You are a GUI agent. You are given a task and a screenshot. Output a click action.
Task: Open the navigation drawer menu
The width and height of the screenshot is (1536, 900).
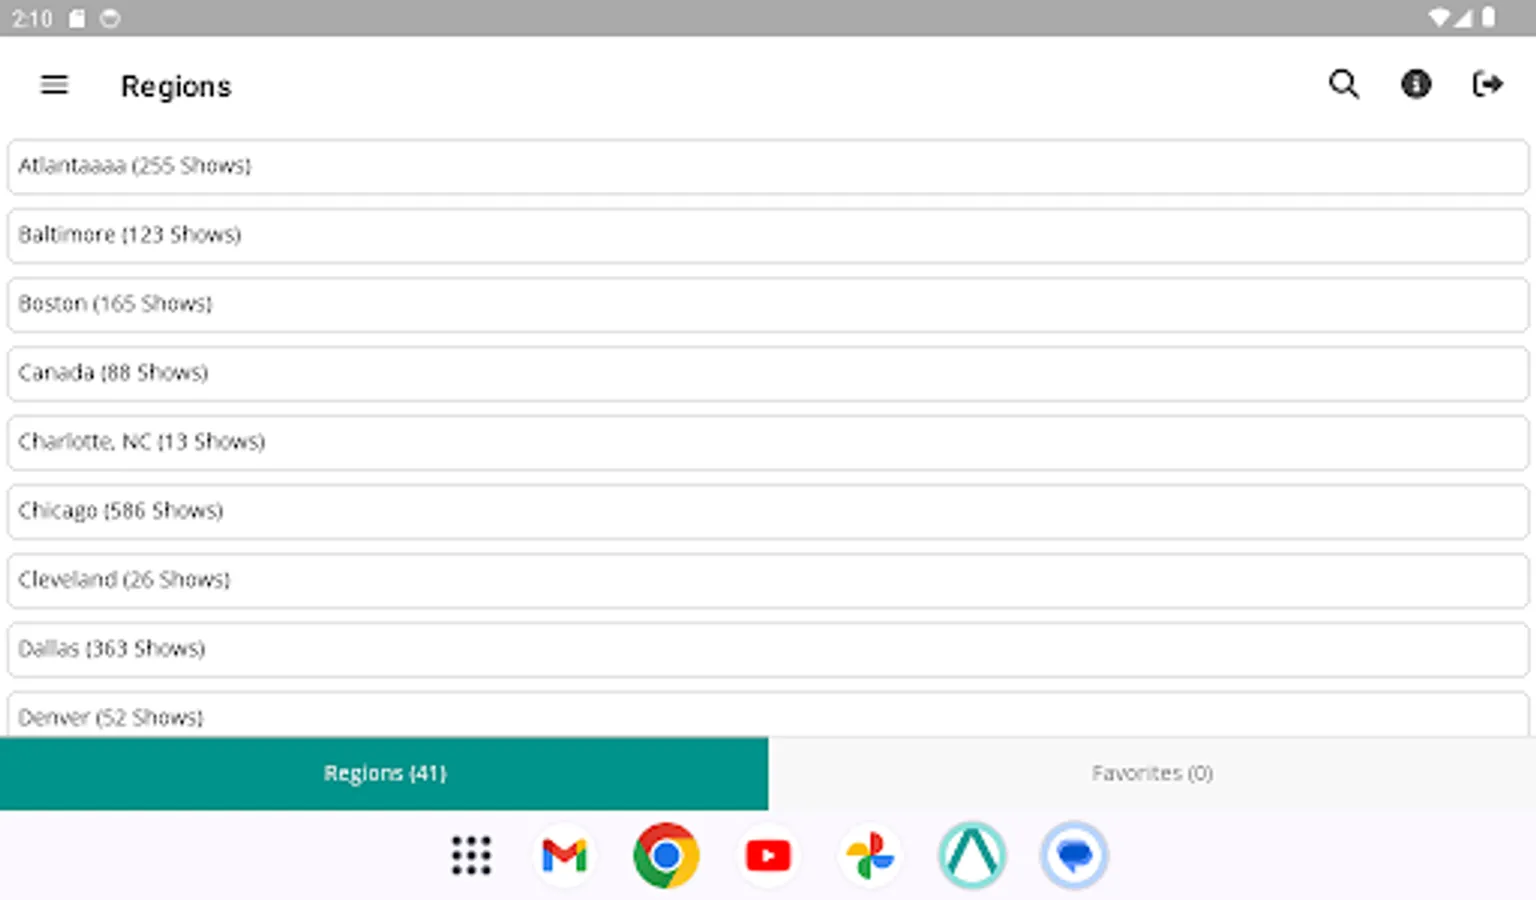(54, 85)
